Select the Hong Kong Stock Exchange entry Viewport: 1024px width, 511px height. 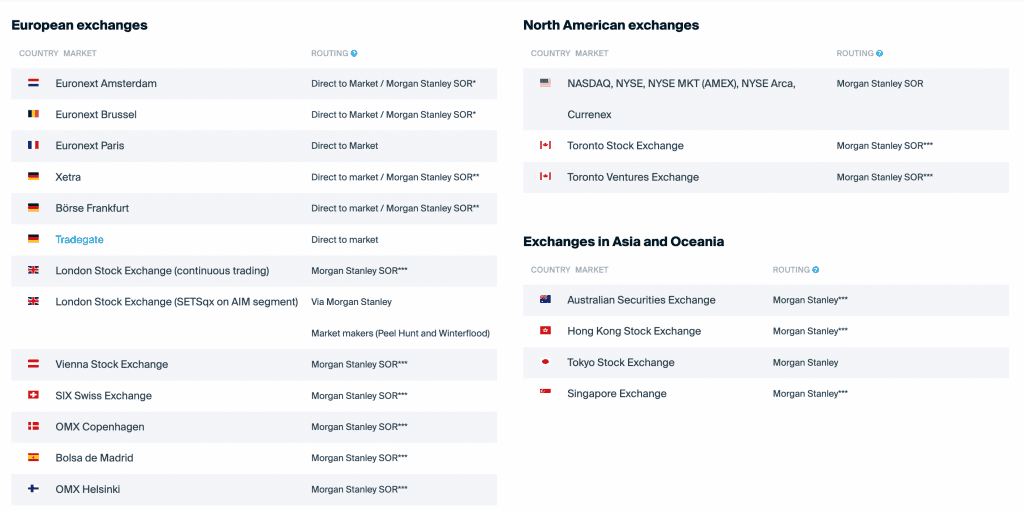coord(633,331)
